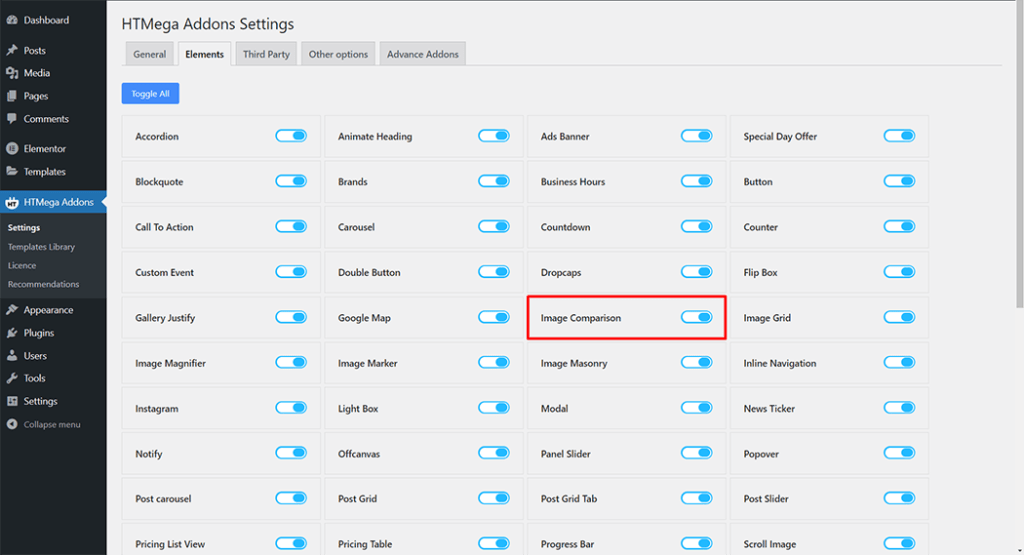Screen dimensions: 1024x555
Task: Click the Collapse menu arrow icon
Action: (x=12, y=424)
